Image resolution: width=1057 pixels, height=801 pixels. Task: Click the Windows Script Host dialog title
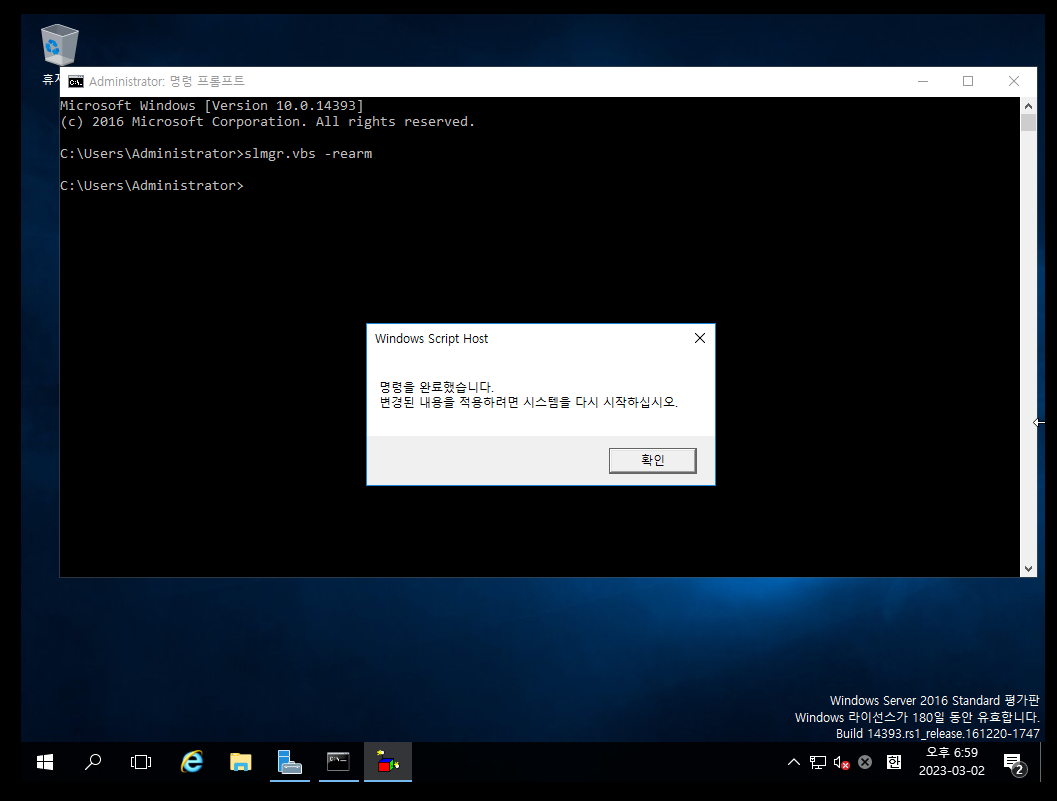point(431,338)
